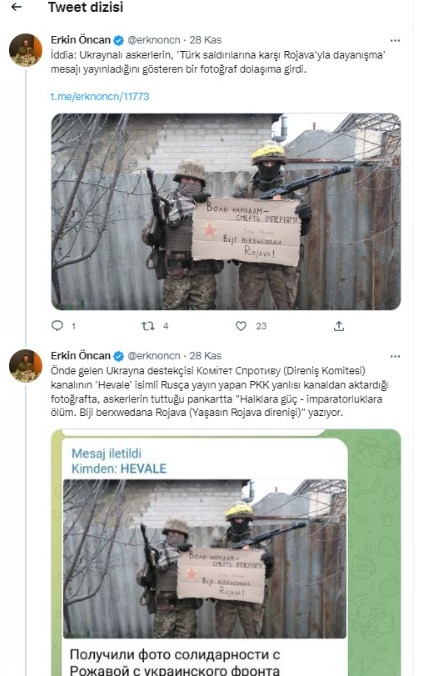Screen dimensions: 428x676
Task: Click the 28 Kas timestamp of second tweet
Action: click(x=206, y=356)
